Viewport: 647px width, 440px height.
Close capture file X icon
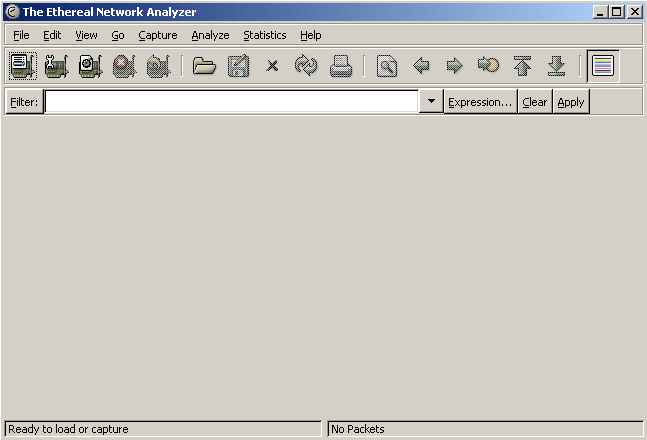(272, 66)
